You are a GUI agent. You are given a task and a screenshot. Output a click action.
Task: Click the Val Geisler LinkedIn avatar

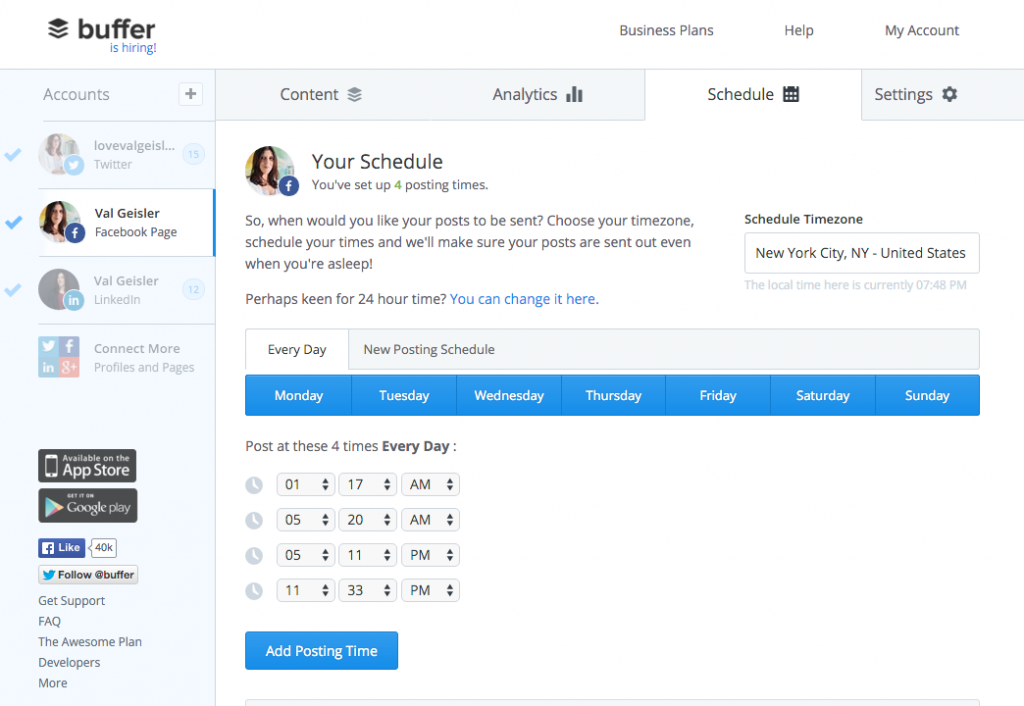[60, 290]
